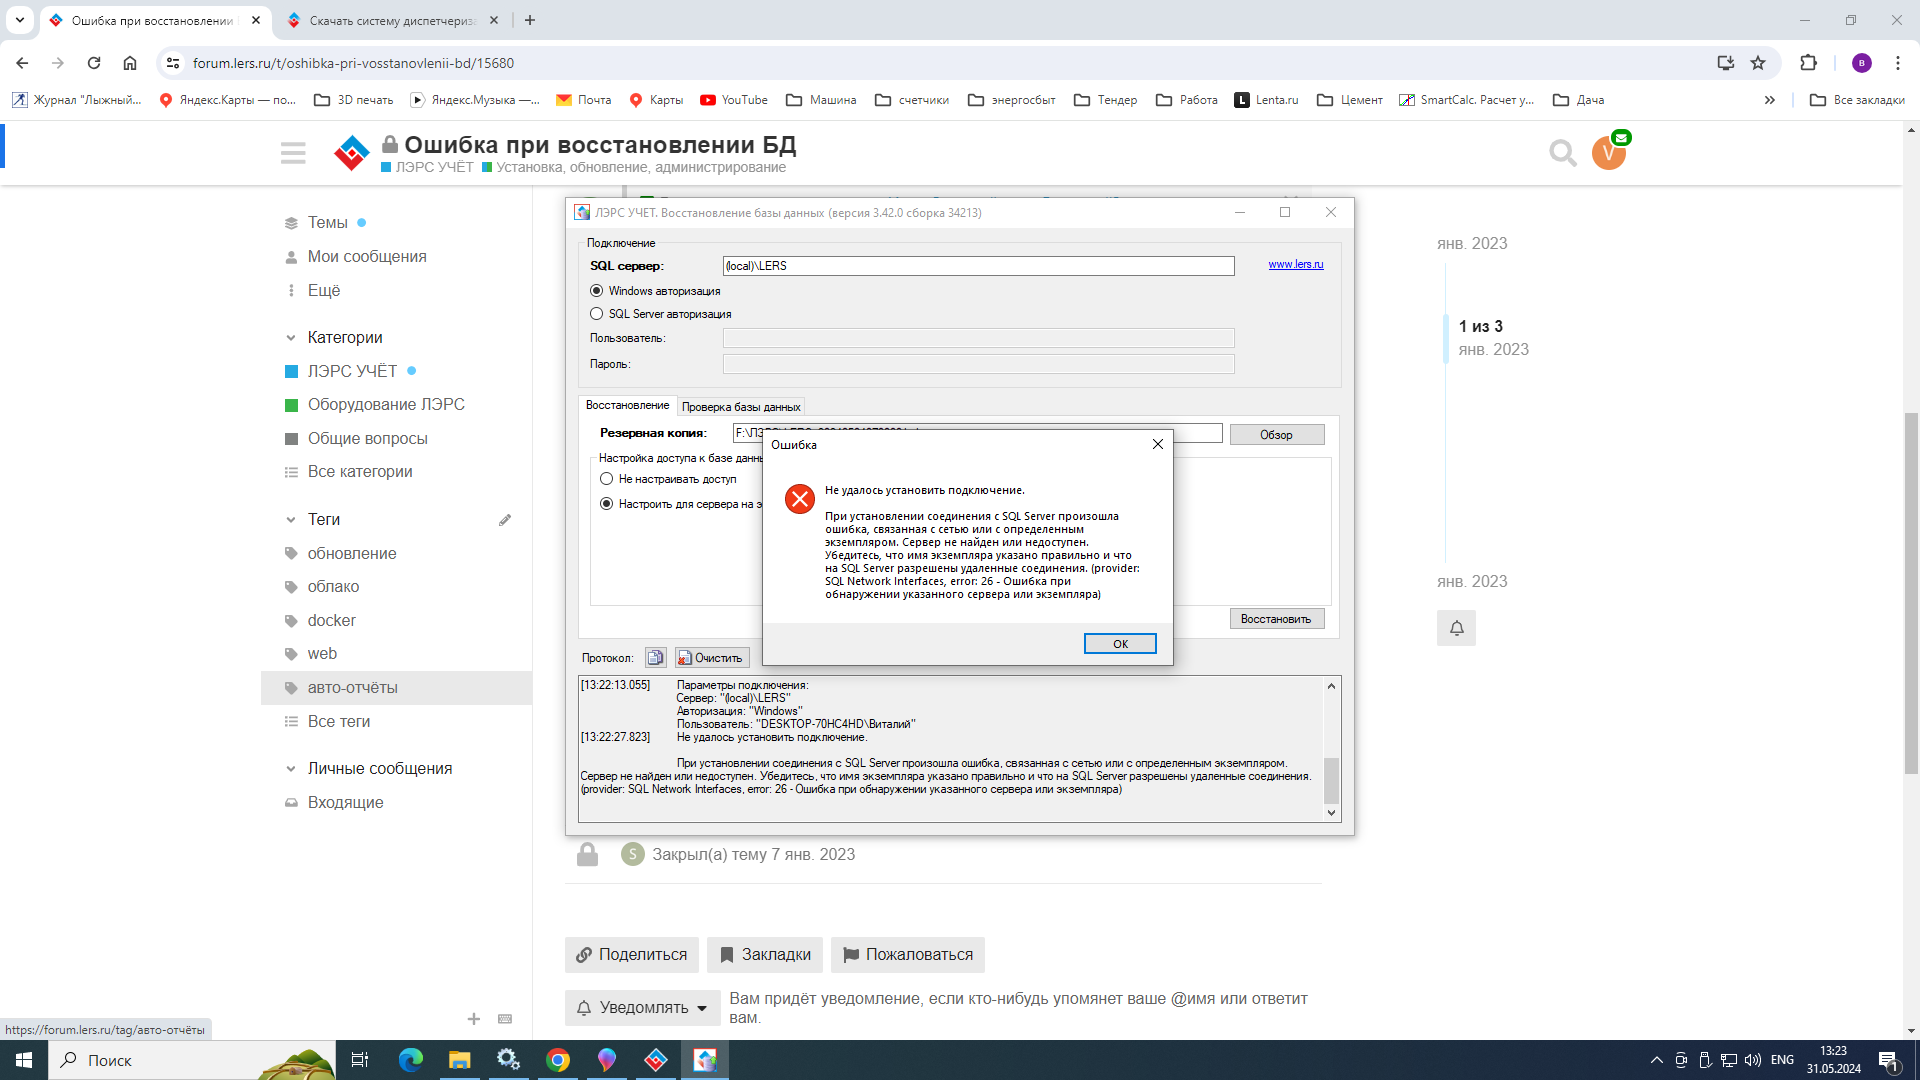Open the Chrome three-dot menu

(1898, 63)
